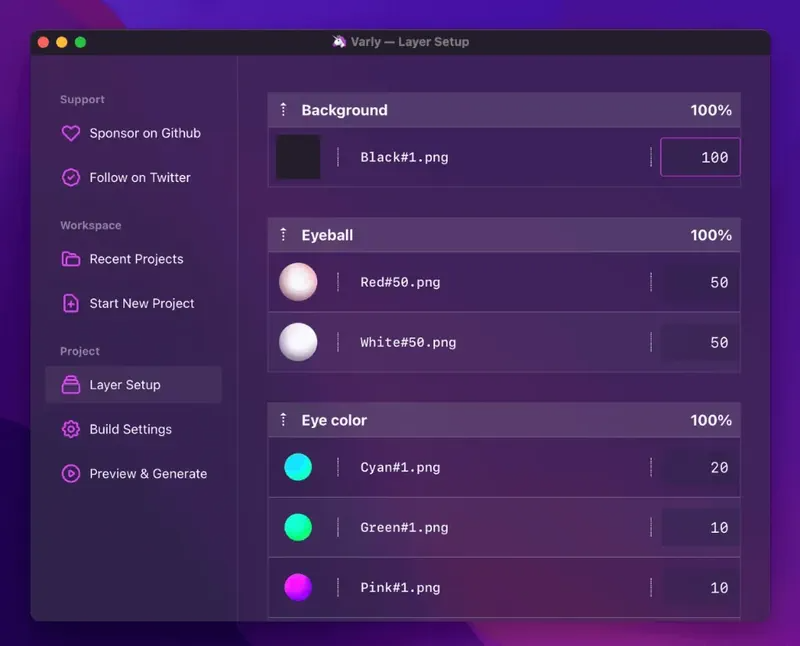Open the Layer Setup page
The width and height of the screenshot is (800, 646).
point(134,385)
